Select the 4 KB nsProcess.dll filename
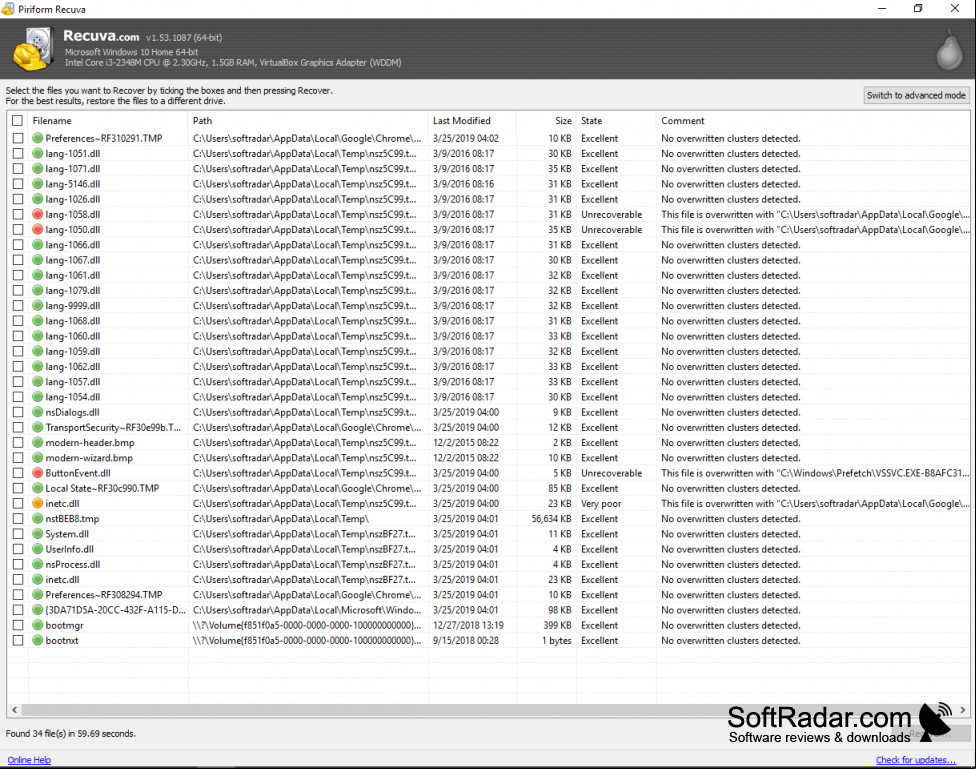Image resolution: width=976 pixels, height=769 pixels. [x=72, y=564]
